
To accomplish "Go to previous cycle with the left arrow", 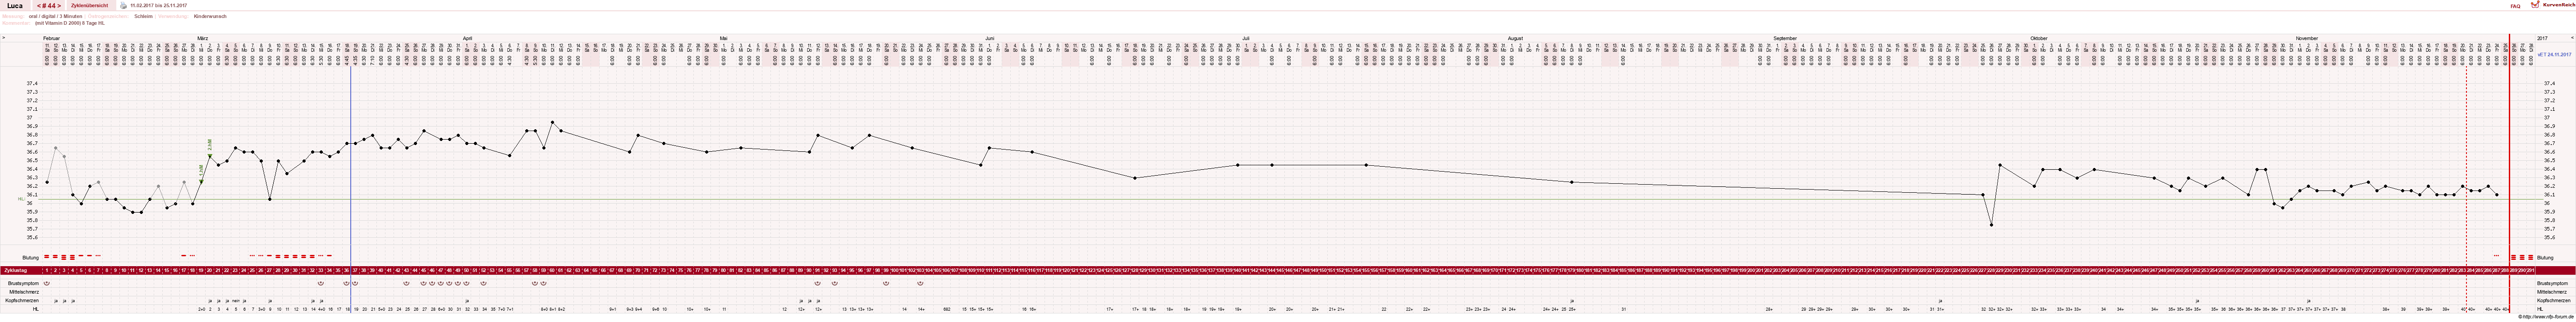I will point(39,6).
